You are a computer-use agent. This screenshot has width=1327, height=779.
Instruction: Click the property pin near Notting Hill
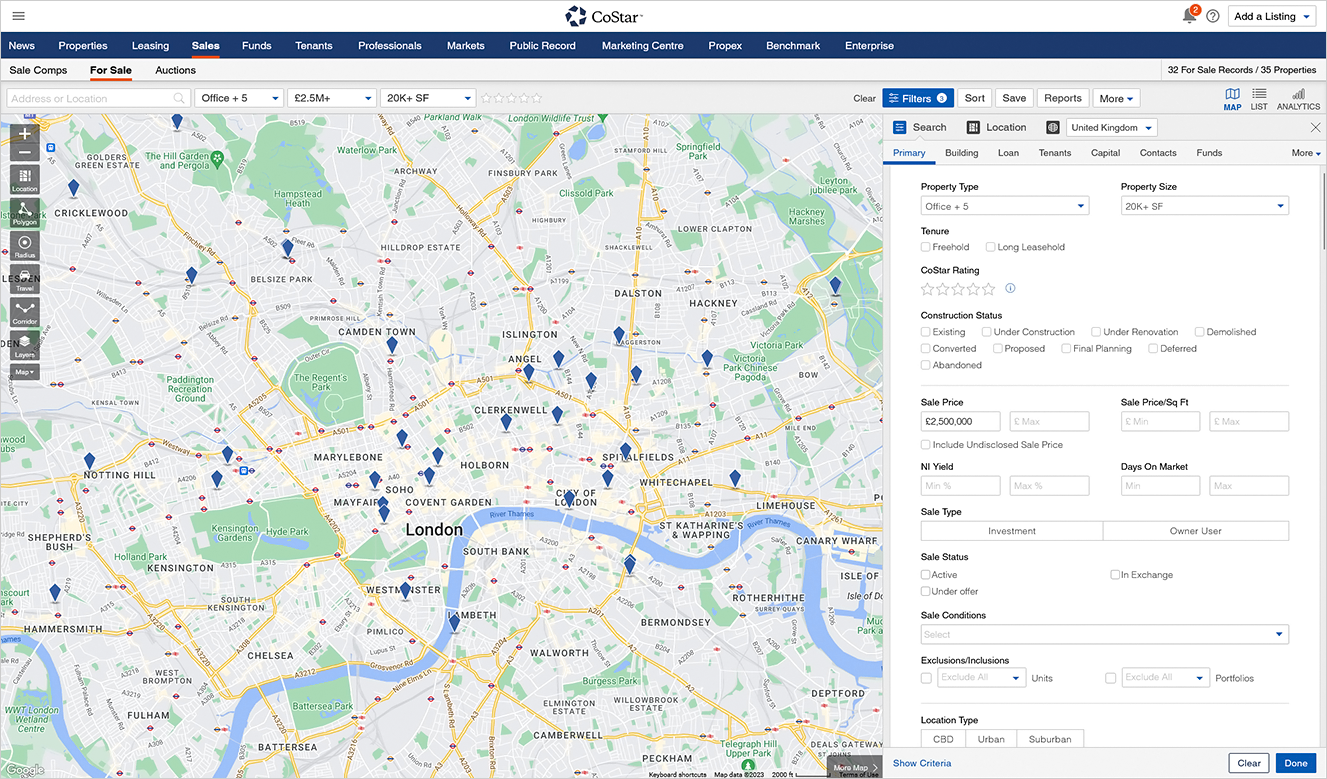tap(89, 461)
